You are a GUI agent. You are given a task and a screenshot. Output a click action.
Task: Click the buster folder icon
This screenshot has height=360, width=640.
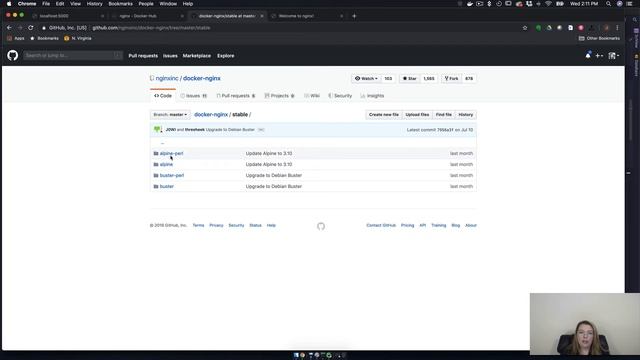coord(156,187)
